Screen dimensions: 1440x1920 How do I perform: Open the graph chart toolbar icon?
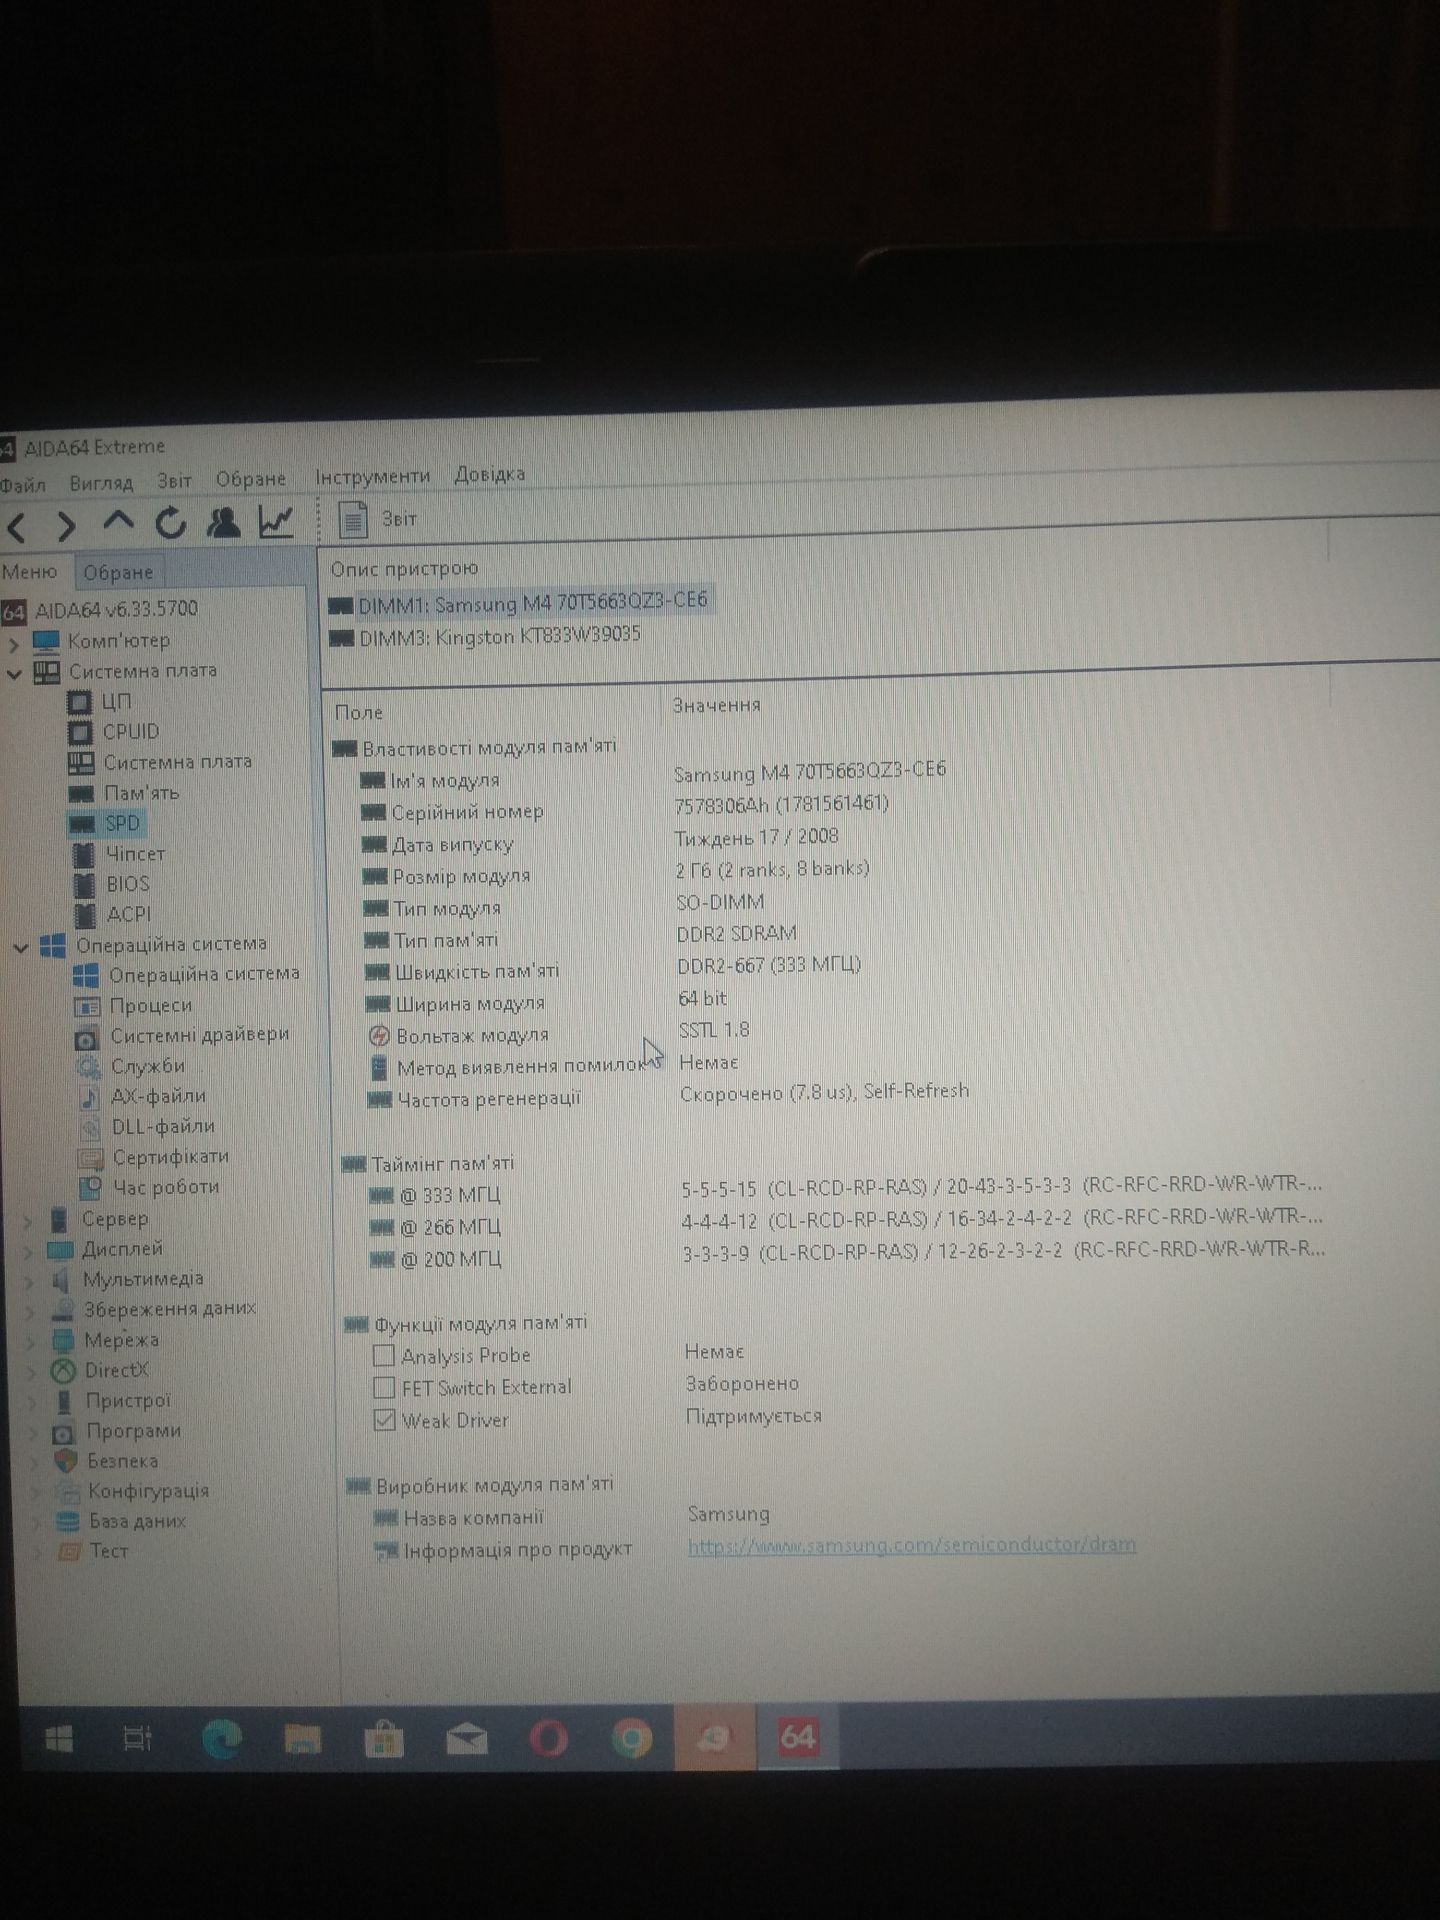pyautogui.click(x=276, y=521)
